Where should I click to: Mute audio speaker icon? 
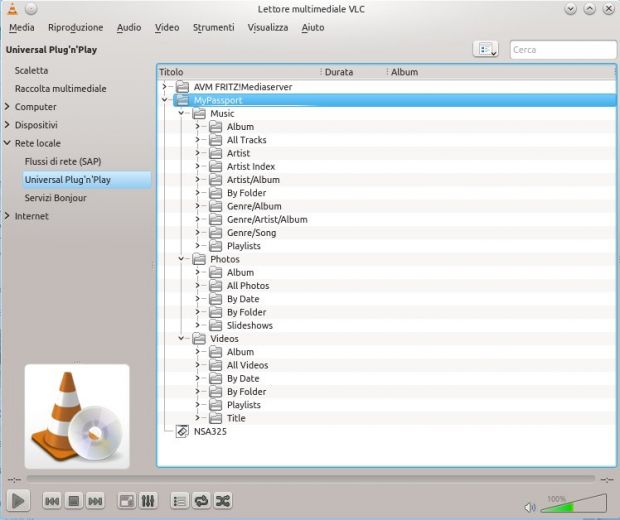[529, 507]
